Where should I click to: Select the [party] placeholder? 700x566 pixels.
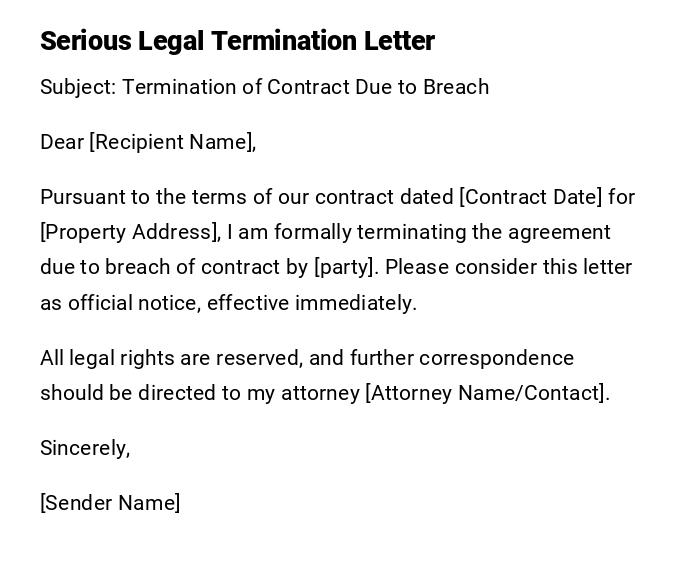tap(346, 267)
